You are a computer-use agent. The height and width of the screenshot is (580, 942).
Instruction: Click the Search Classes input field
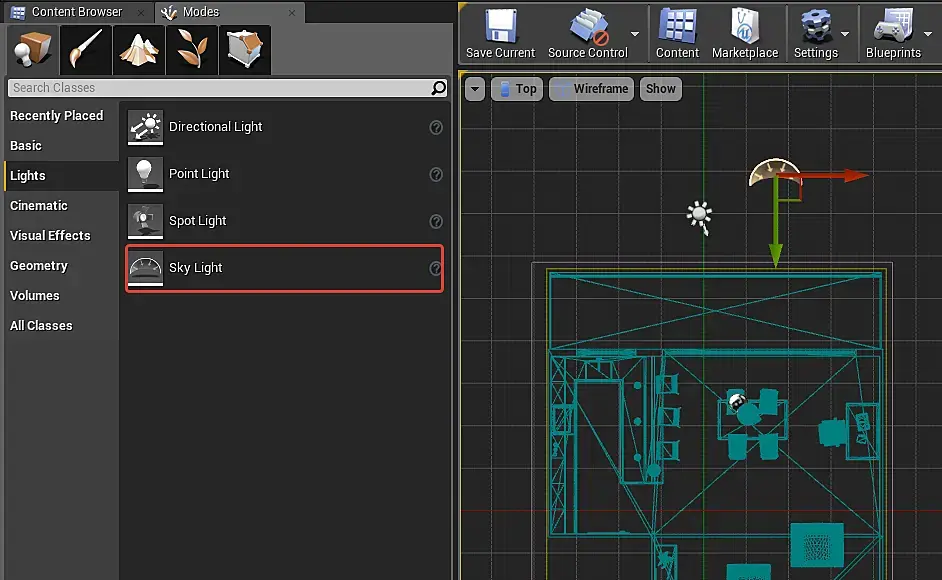(227, 88)
